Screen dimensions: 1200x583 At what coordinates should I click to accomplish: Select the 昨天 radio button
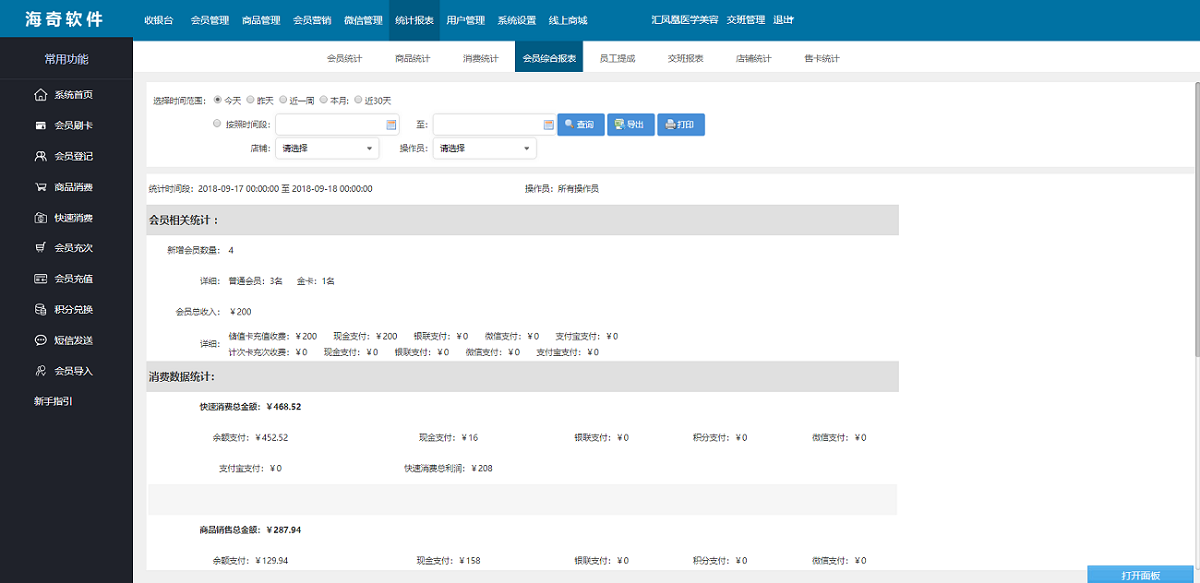250,100
